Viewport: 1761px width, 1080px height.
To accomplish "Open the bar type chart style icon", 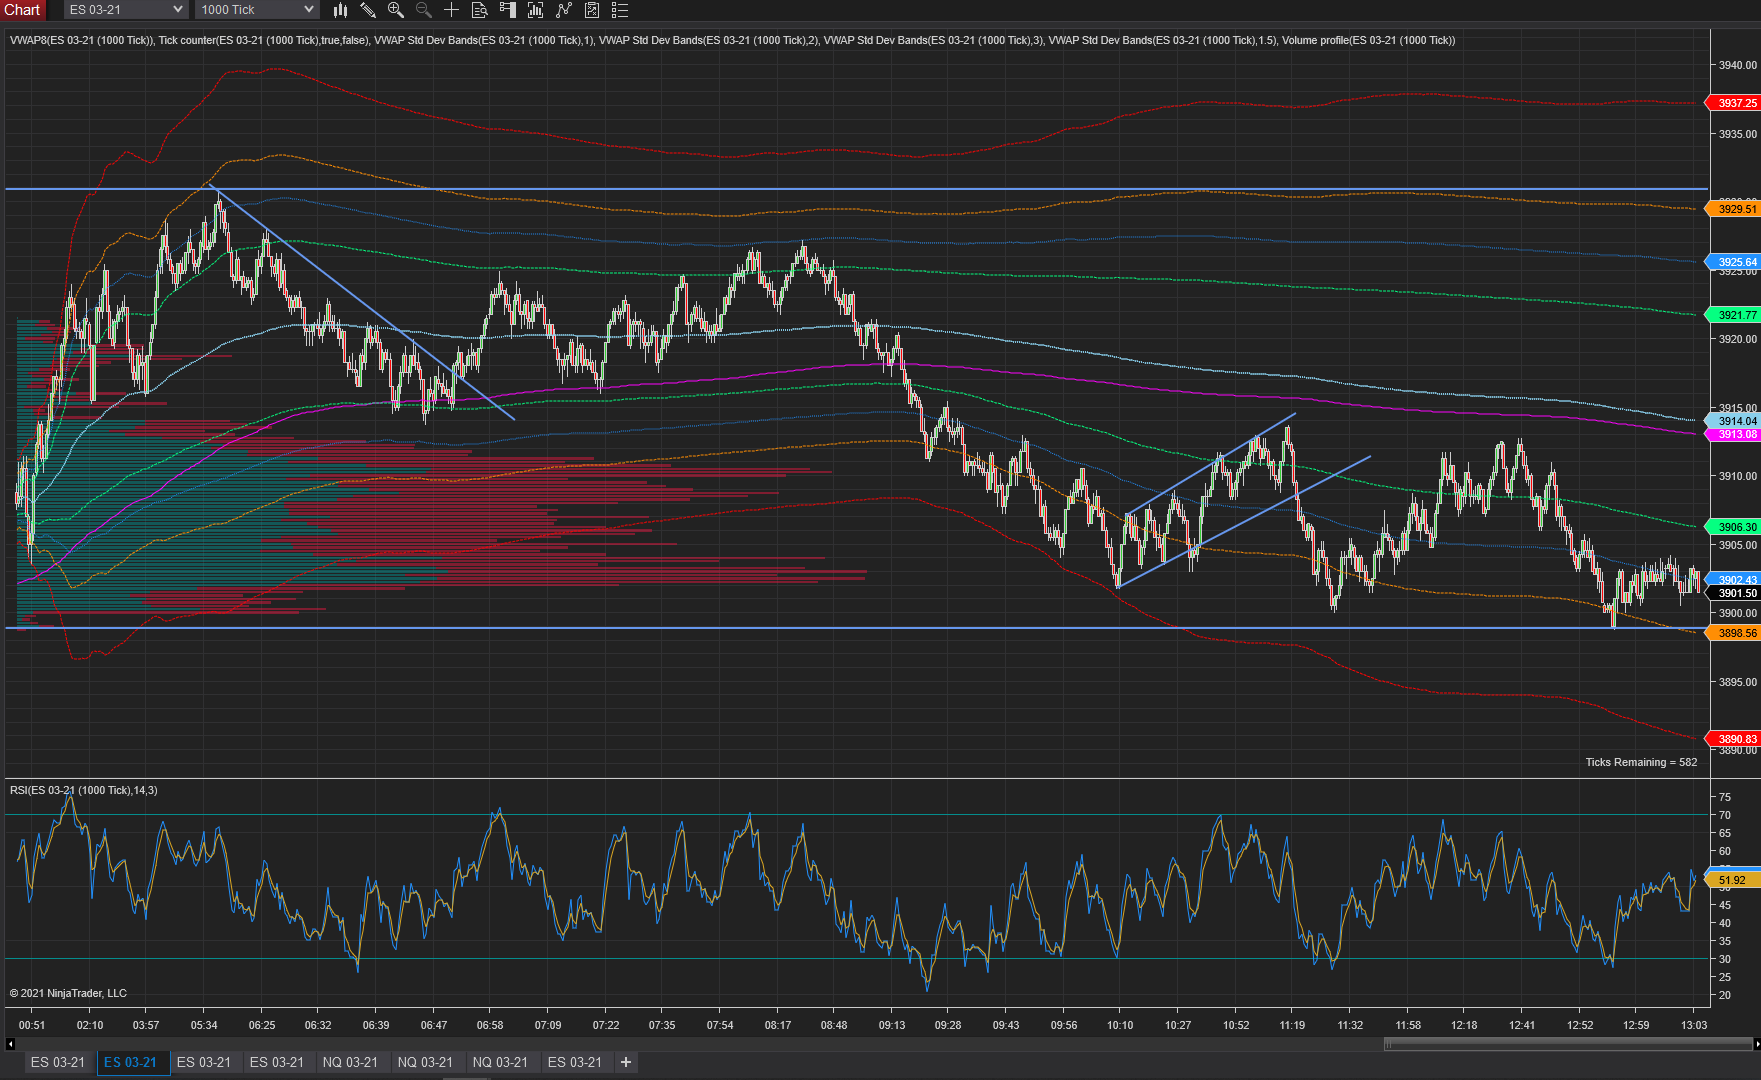I will click(340, 10).
